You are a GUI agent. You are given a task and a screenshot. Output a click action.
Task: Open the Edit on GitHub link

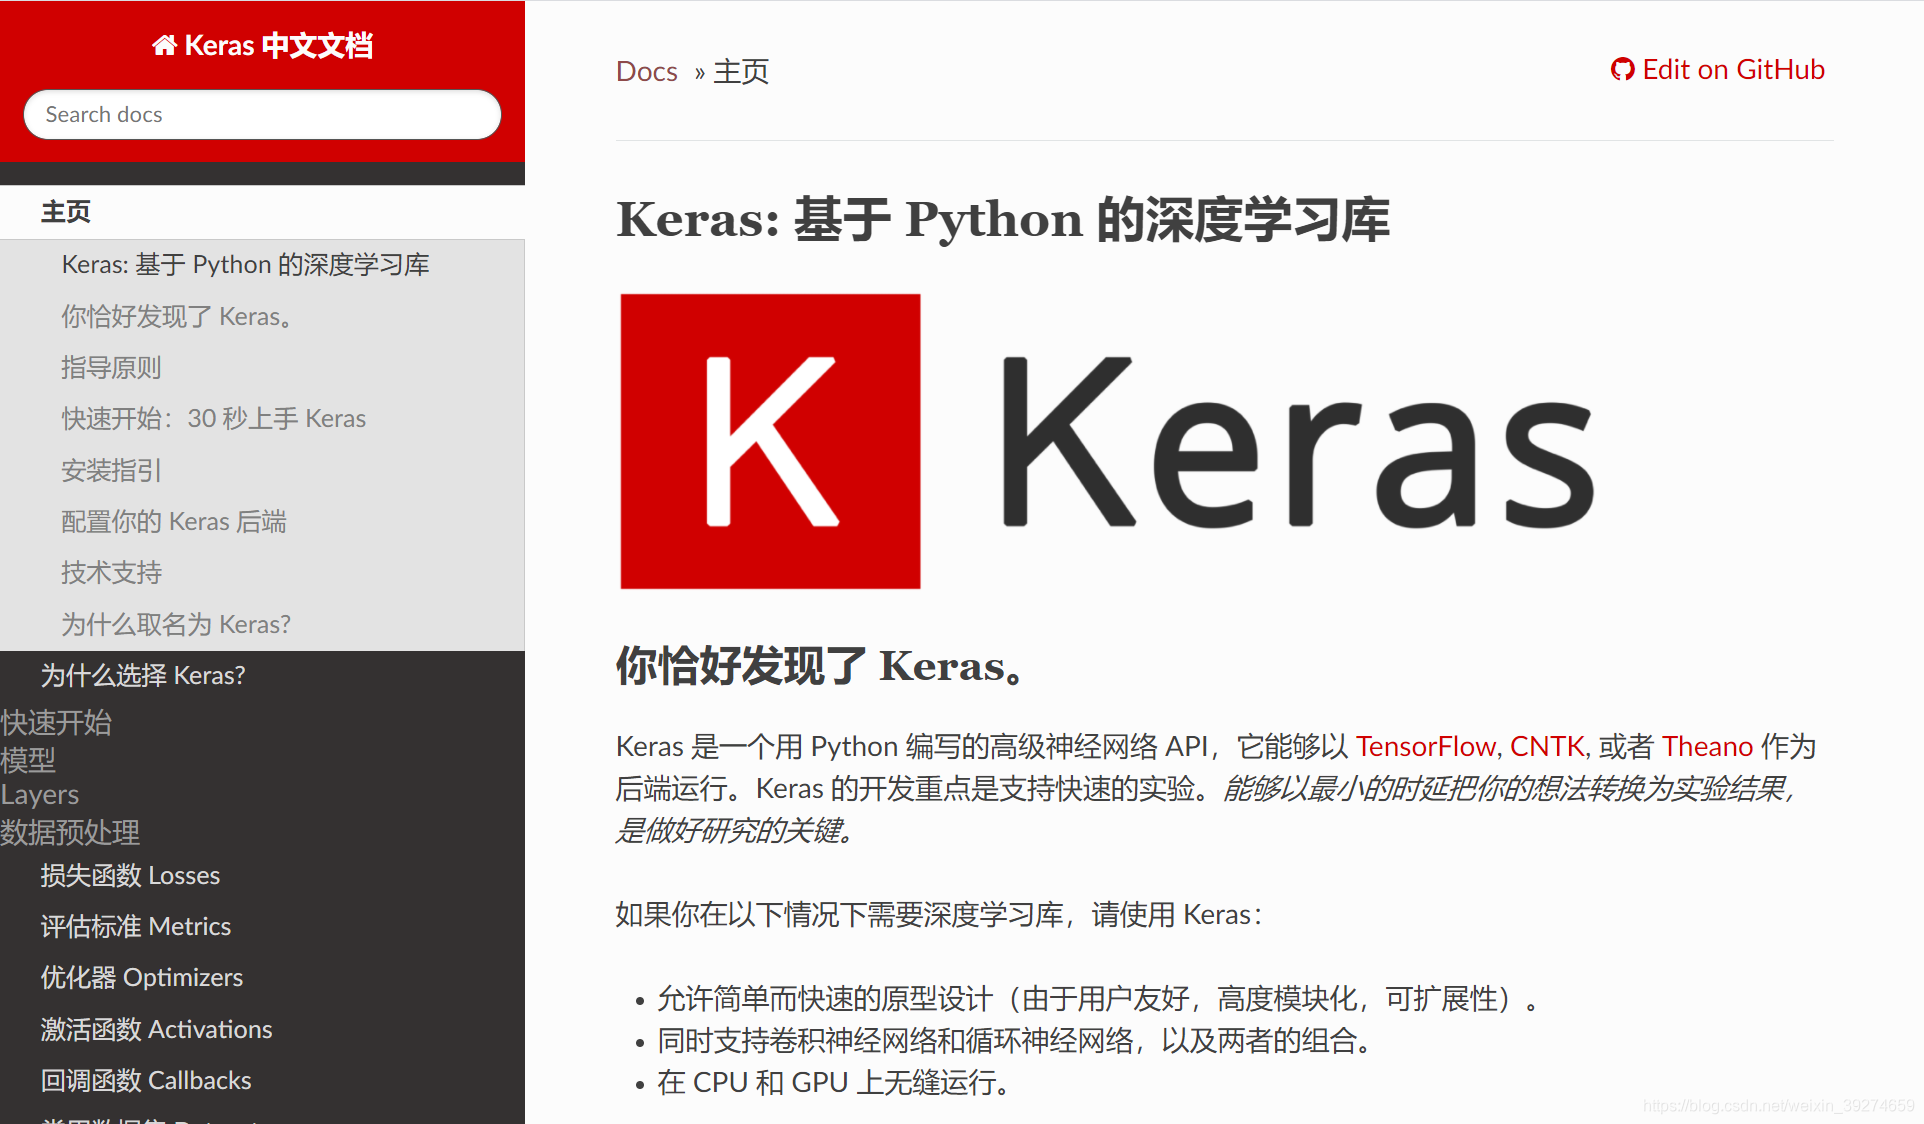point(1732,69)
